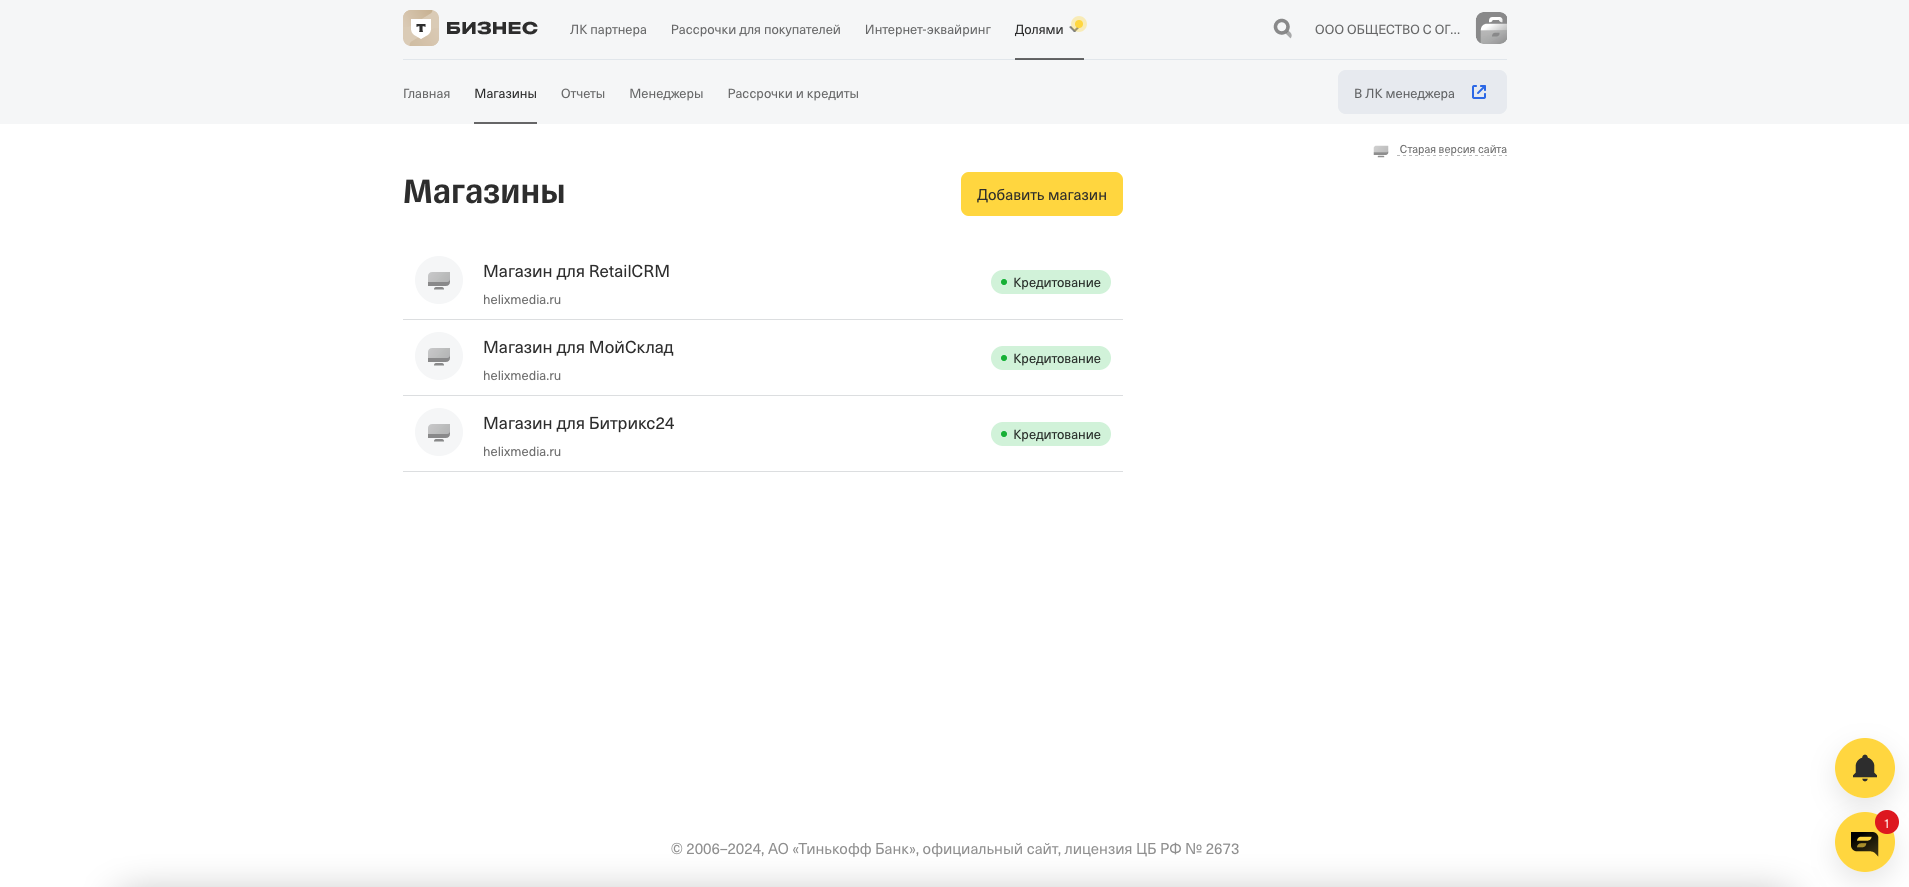1909x887 pixels.
Task: Open Магазин для RetailCRM
Action: pyautogui.click(x=576, y=271)
